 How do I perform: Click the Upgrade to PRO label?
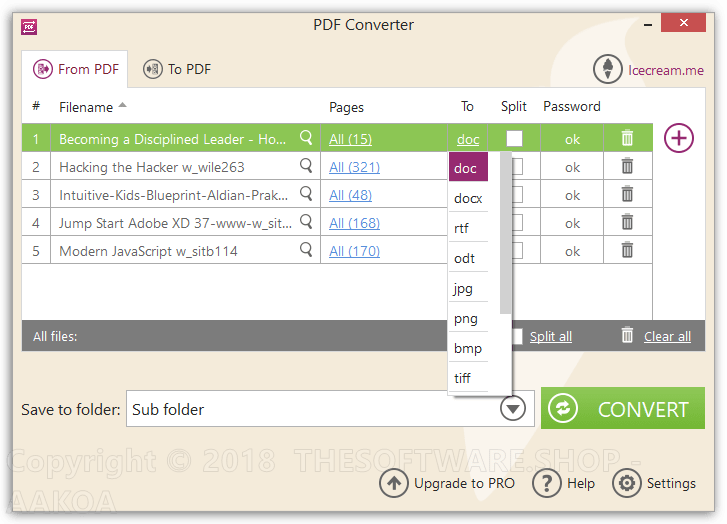click(x=464, y=483)
